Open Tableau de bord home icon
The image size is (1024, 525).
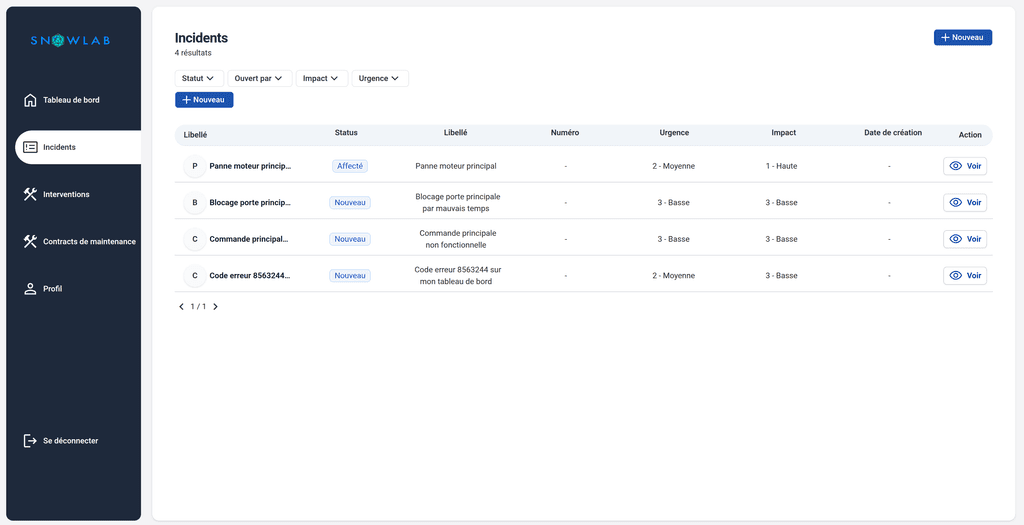tap(30, 101)
